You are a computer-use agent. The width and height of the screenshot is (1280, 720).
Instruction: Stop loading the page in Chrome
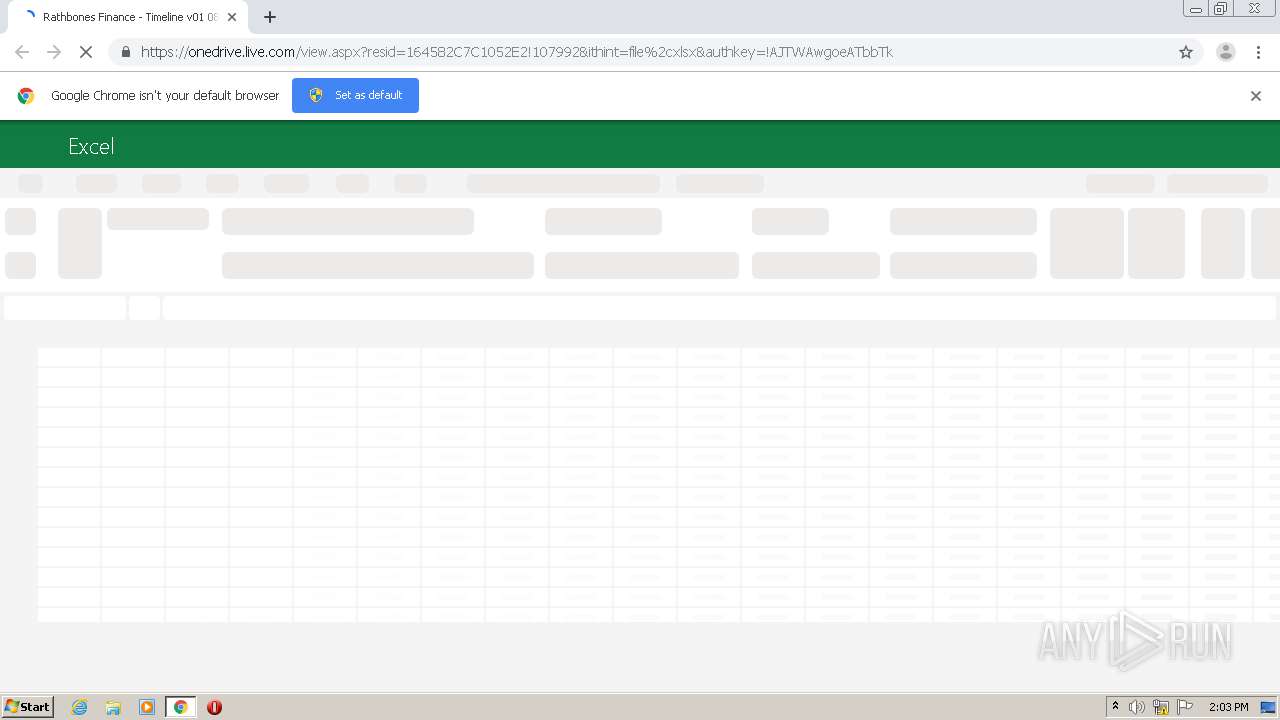(x=86, y=52)
